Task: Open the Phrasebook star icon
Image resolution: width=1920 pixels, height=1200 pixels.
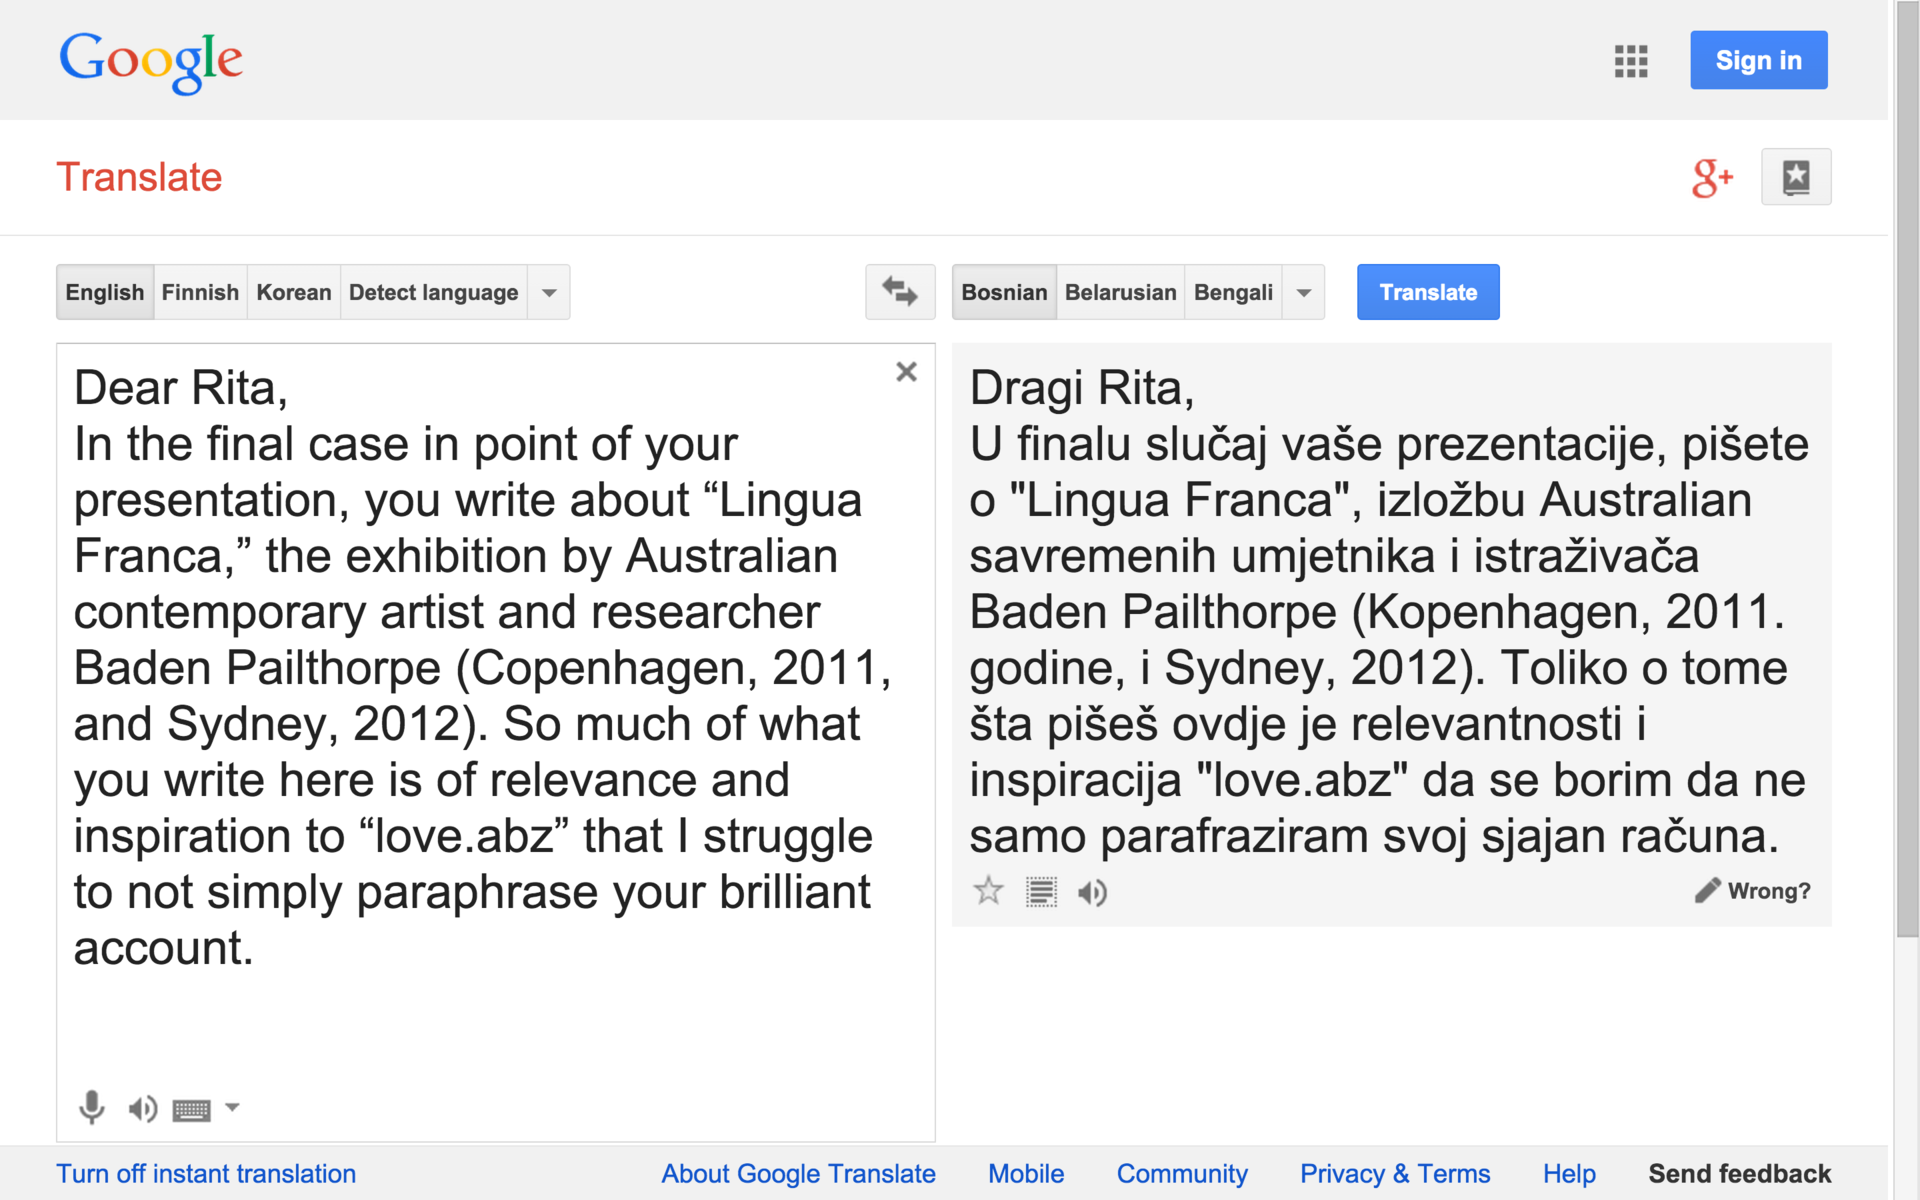Action: coord(1795,178)
